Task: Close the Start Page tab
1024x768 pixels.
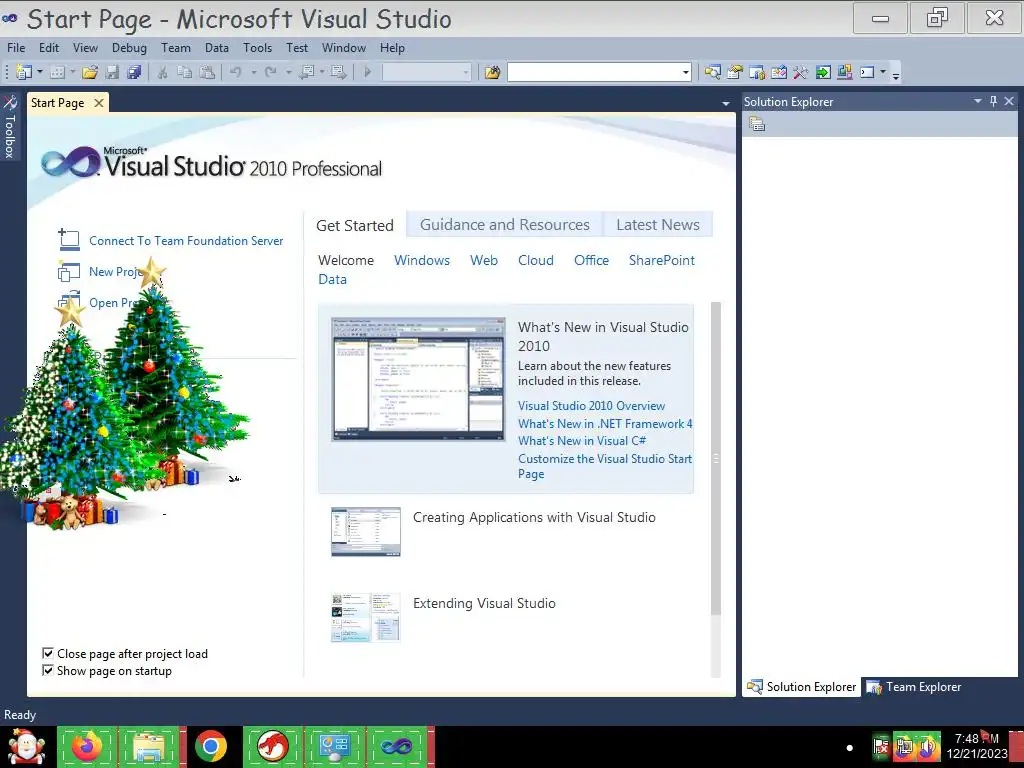Action: point(99,103)
